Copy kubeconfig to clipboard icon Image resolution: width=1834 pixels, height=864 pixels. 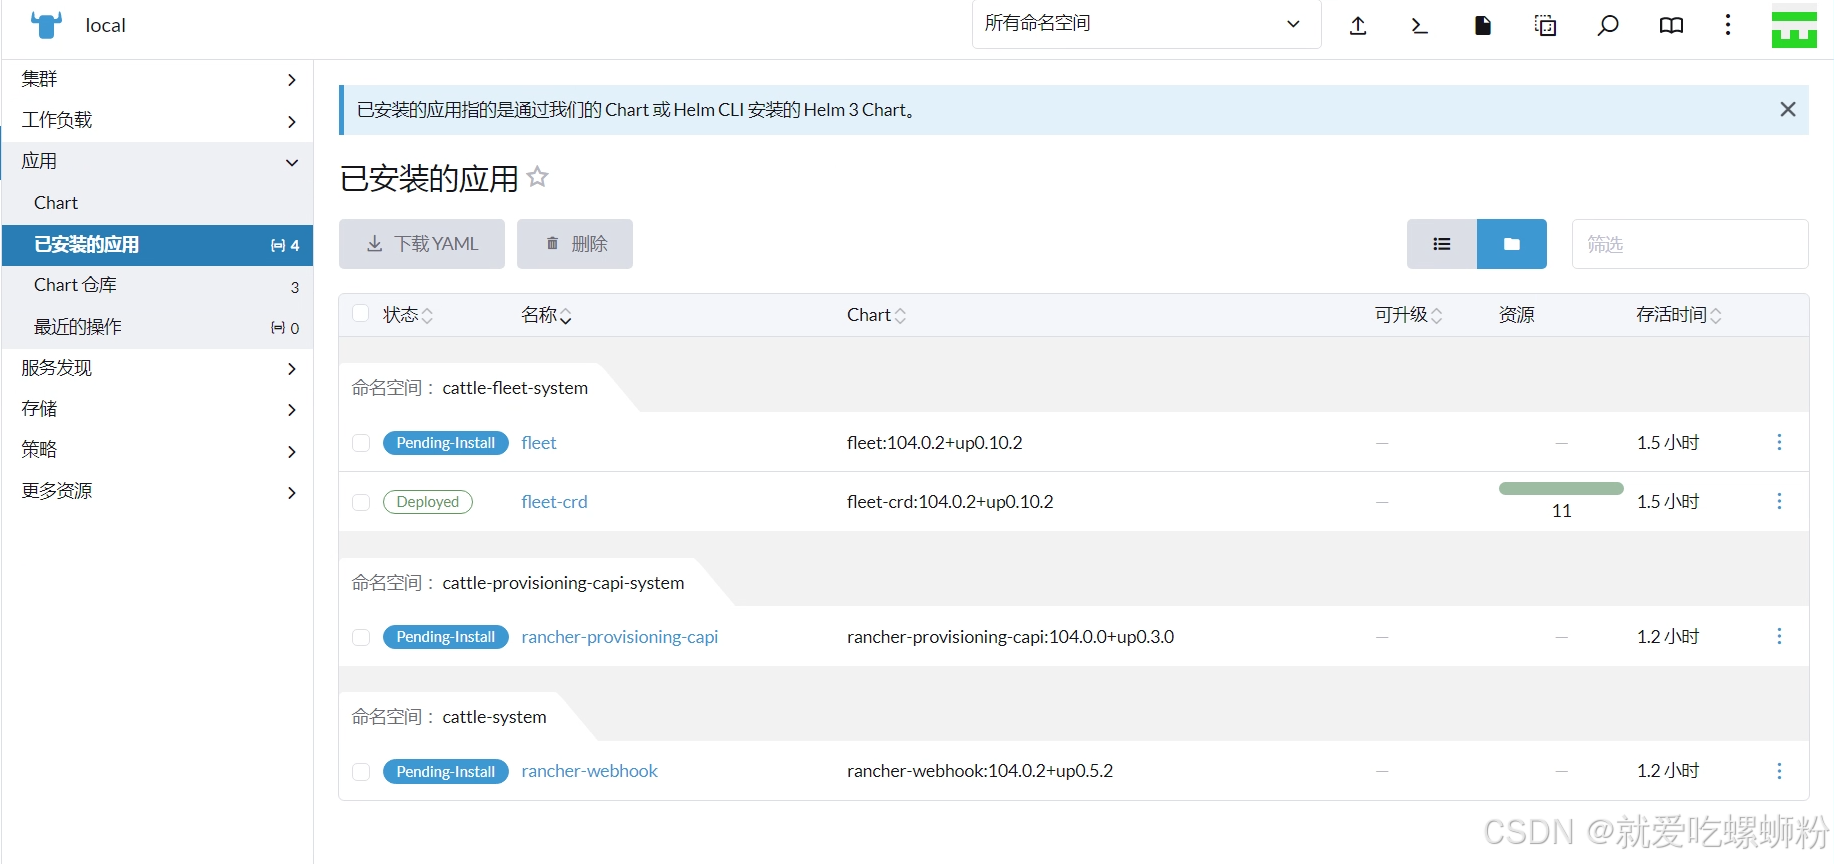click(x=1545, y=26)
